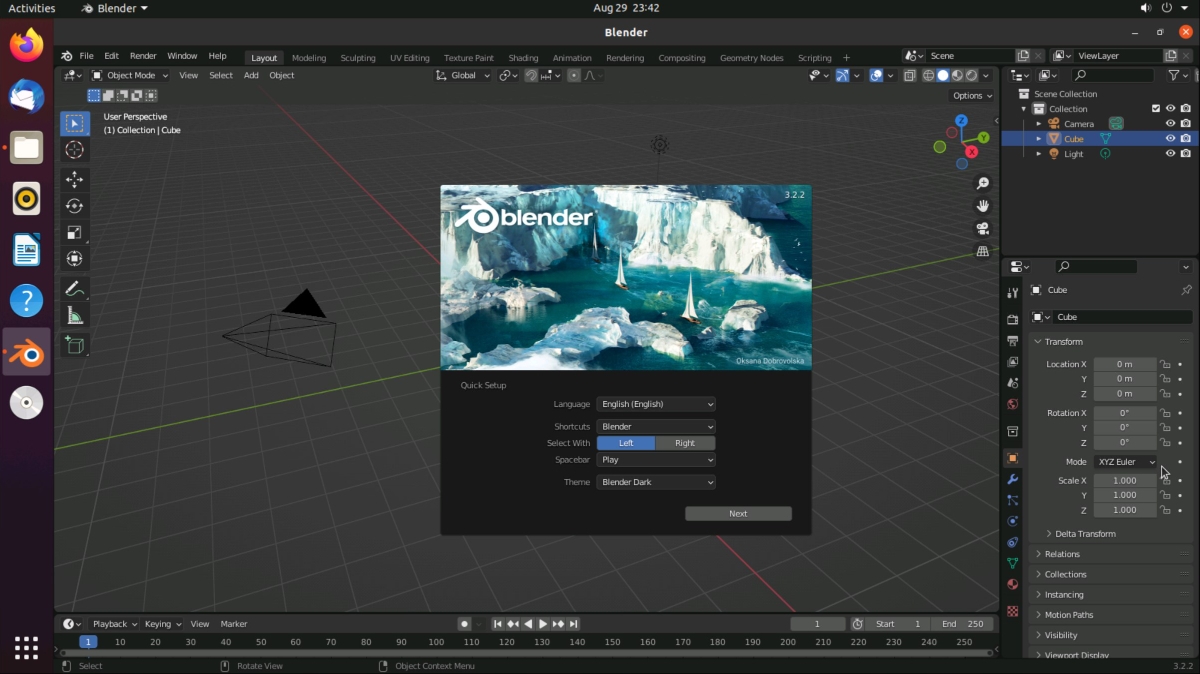Click the Next button in Quick Setup
Viewport: 1200px width, 674px height.
[x=738, y=513]
